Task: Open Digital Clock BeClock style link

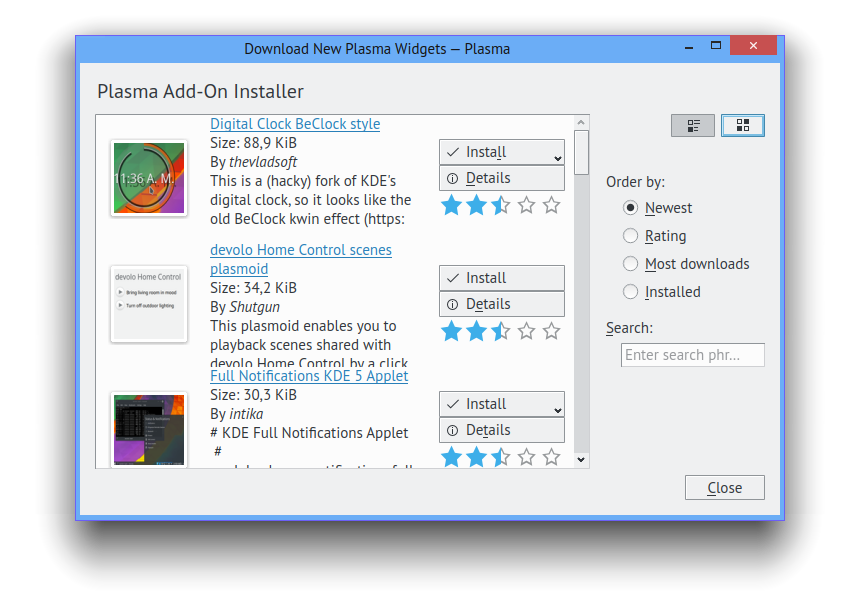Action: [295, 124]
